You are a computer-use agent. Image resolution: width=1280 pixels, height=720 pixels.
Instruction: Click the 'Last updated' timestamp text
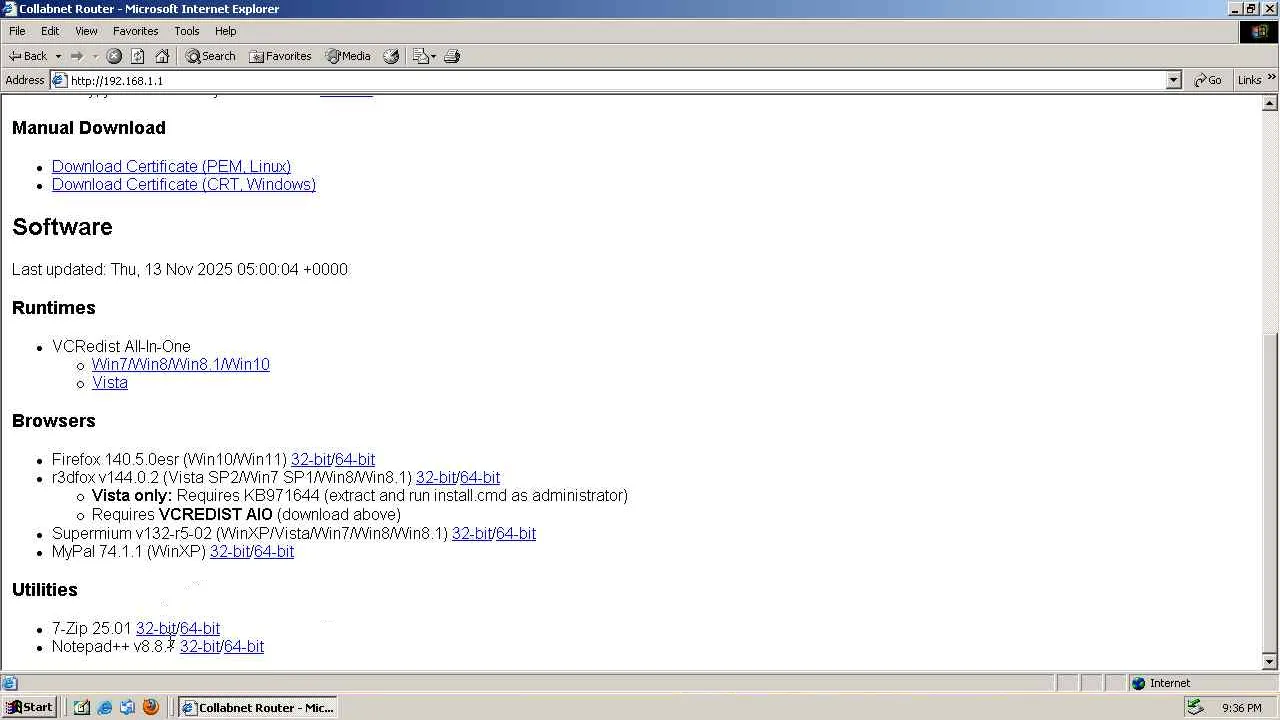180,269
